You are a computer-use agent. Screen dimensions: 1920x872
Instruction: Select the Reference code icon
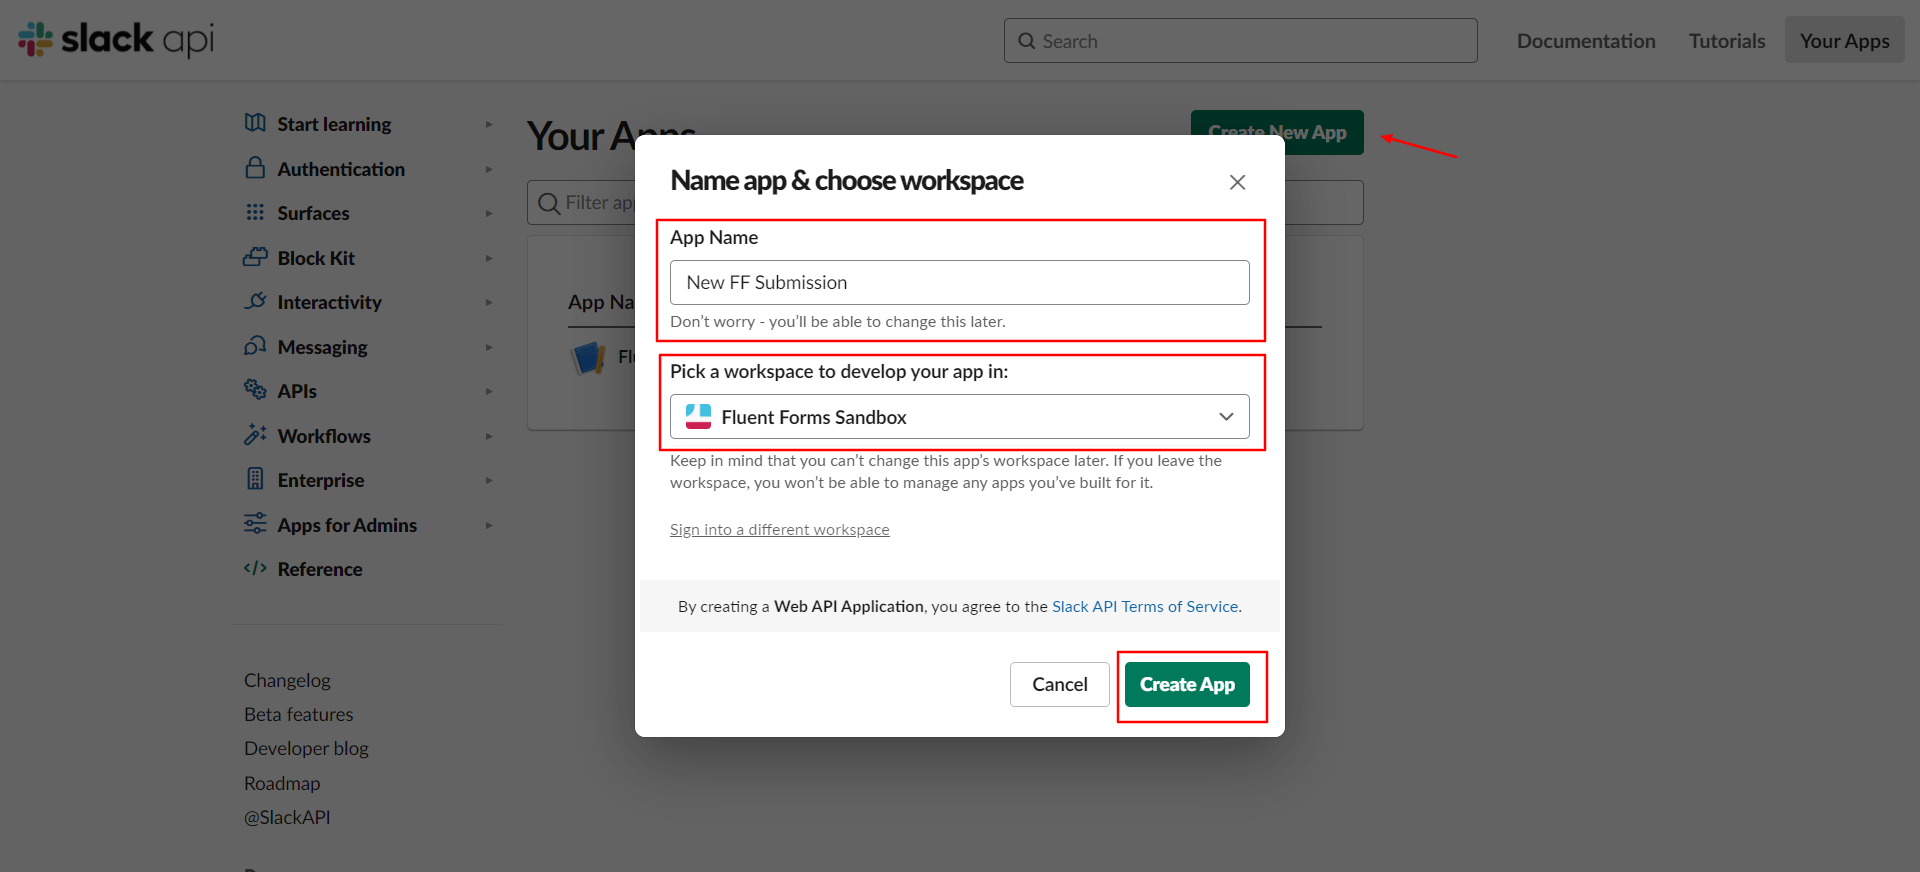click(x=254, y=568)
